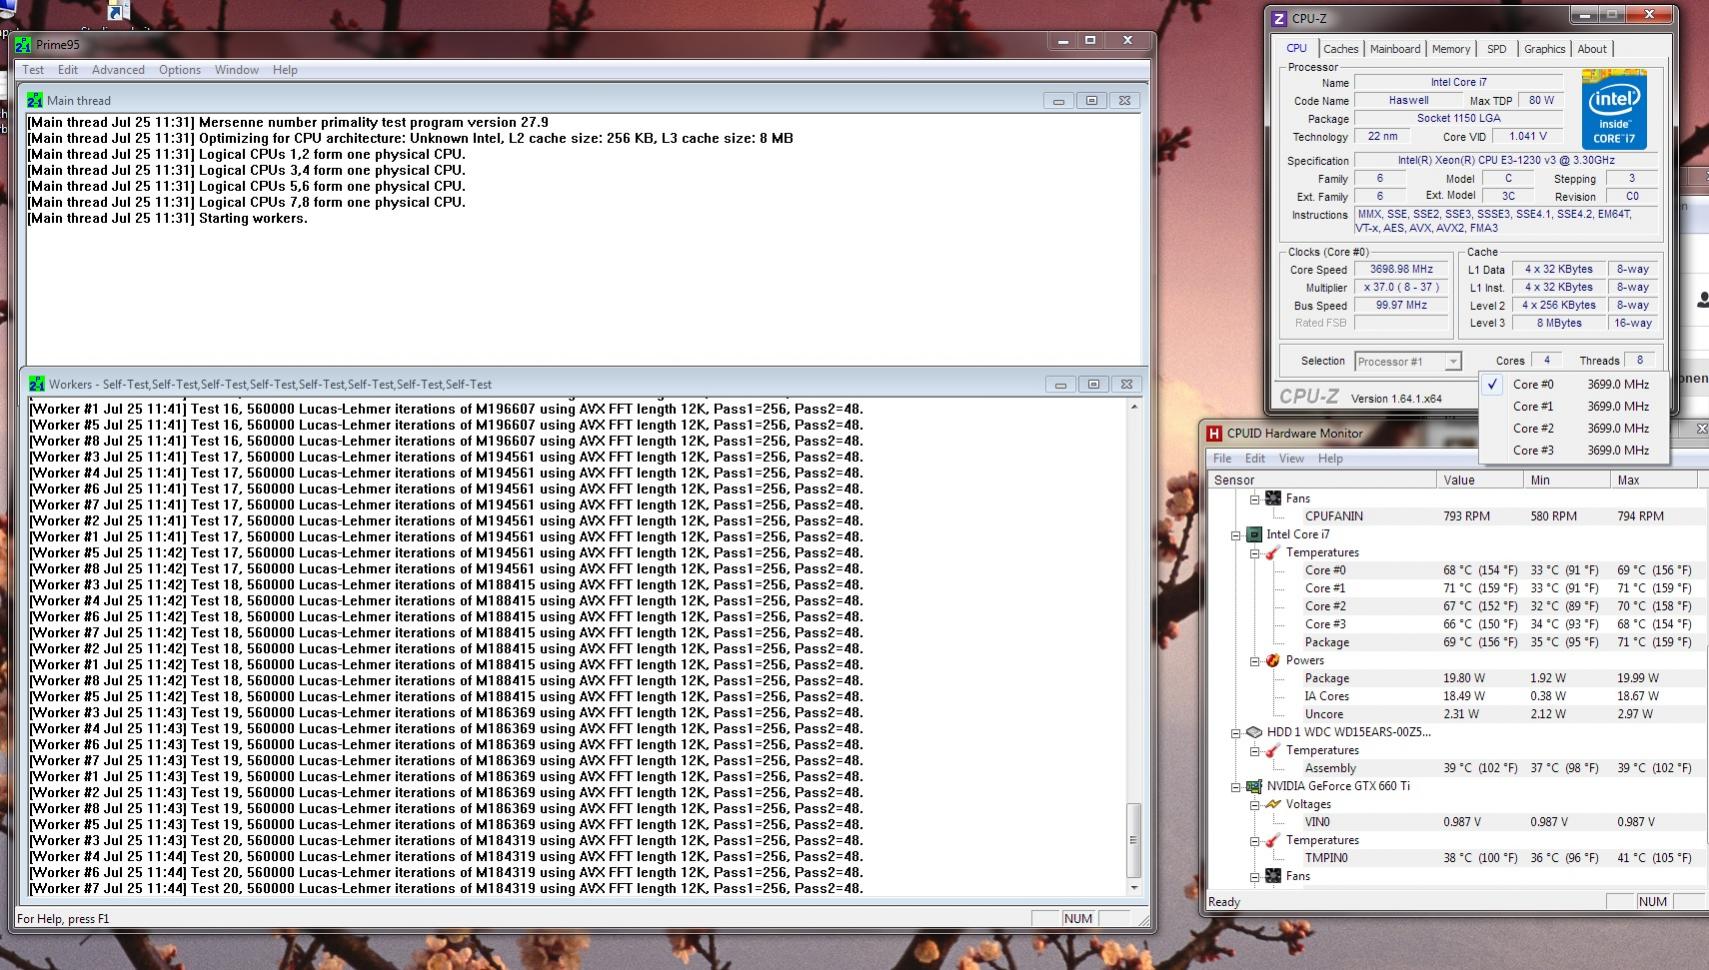Switch to the SPD tab in CPU-Z
The image size is (1709, 970).
click(x=1496, y=49)
